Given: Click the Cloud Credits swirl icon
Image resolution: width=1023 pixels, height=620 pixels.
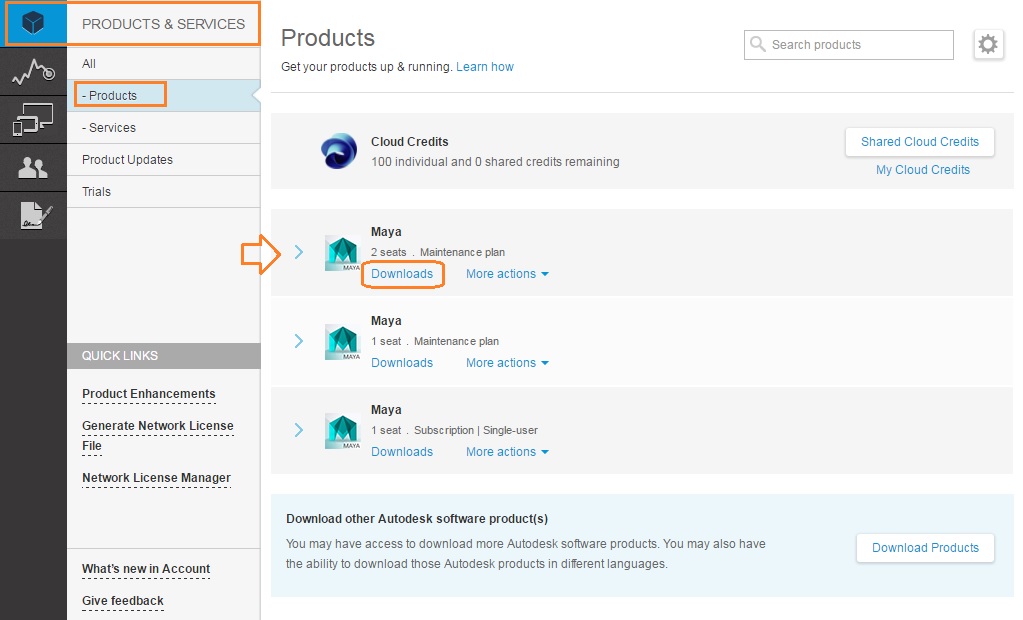Looking at the screenshot, I should click(339, 151).
